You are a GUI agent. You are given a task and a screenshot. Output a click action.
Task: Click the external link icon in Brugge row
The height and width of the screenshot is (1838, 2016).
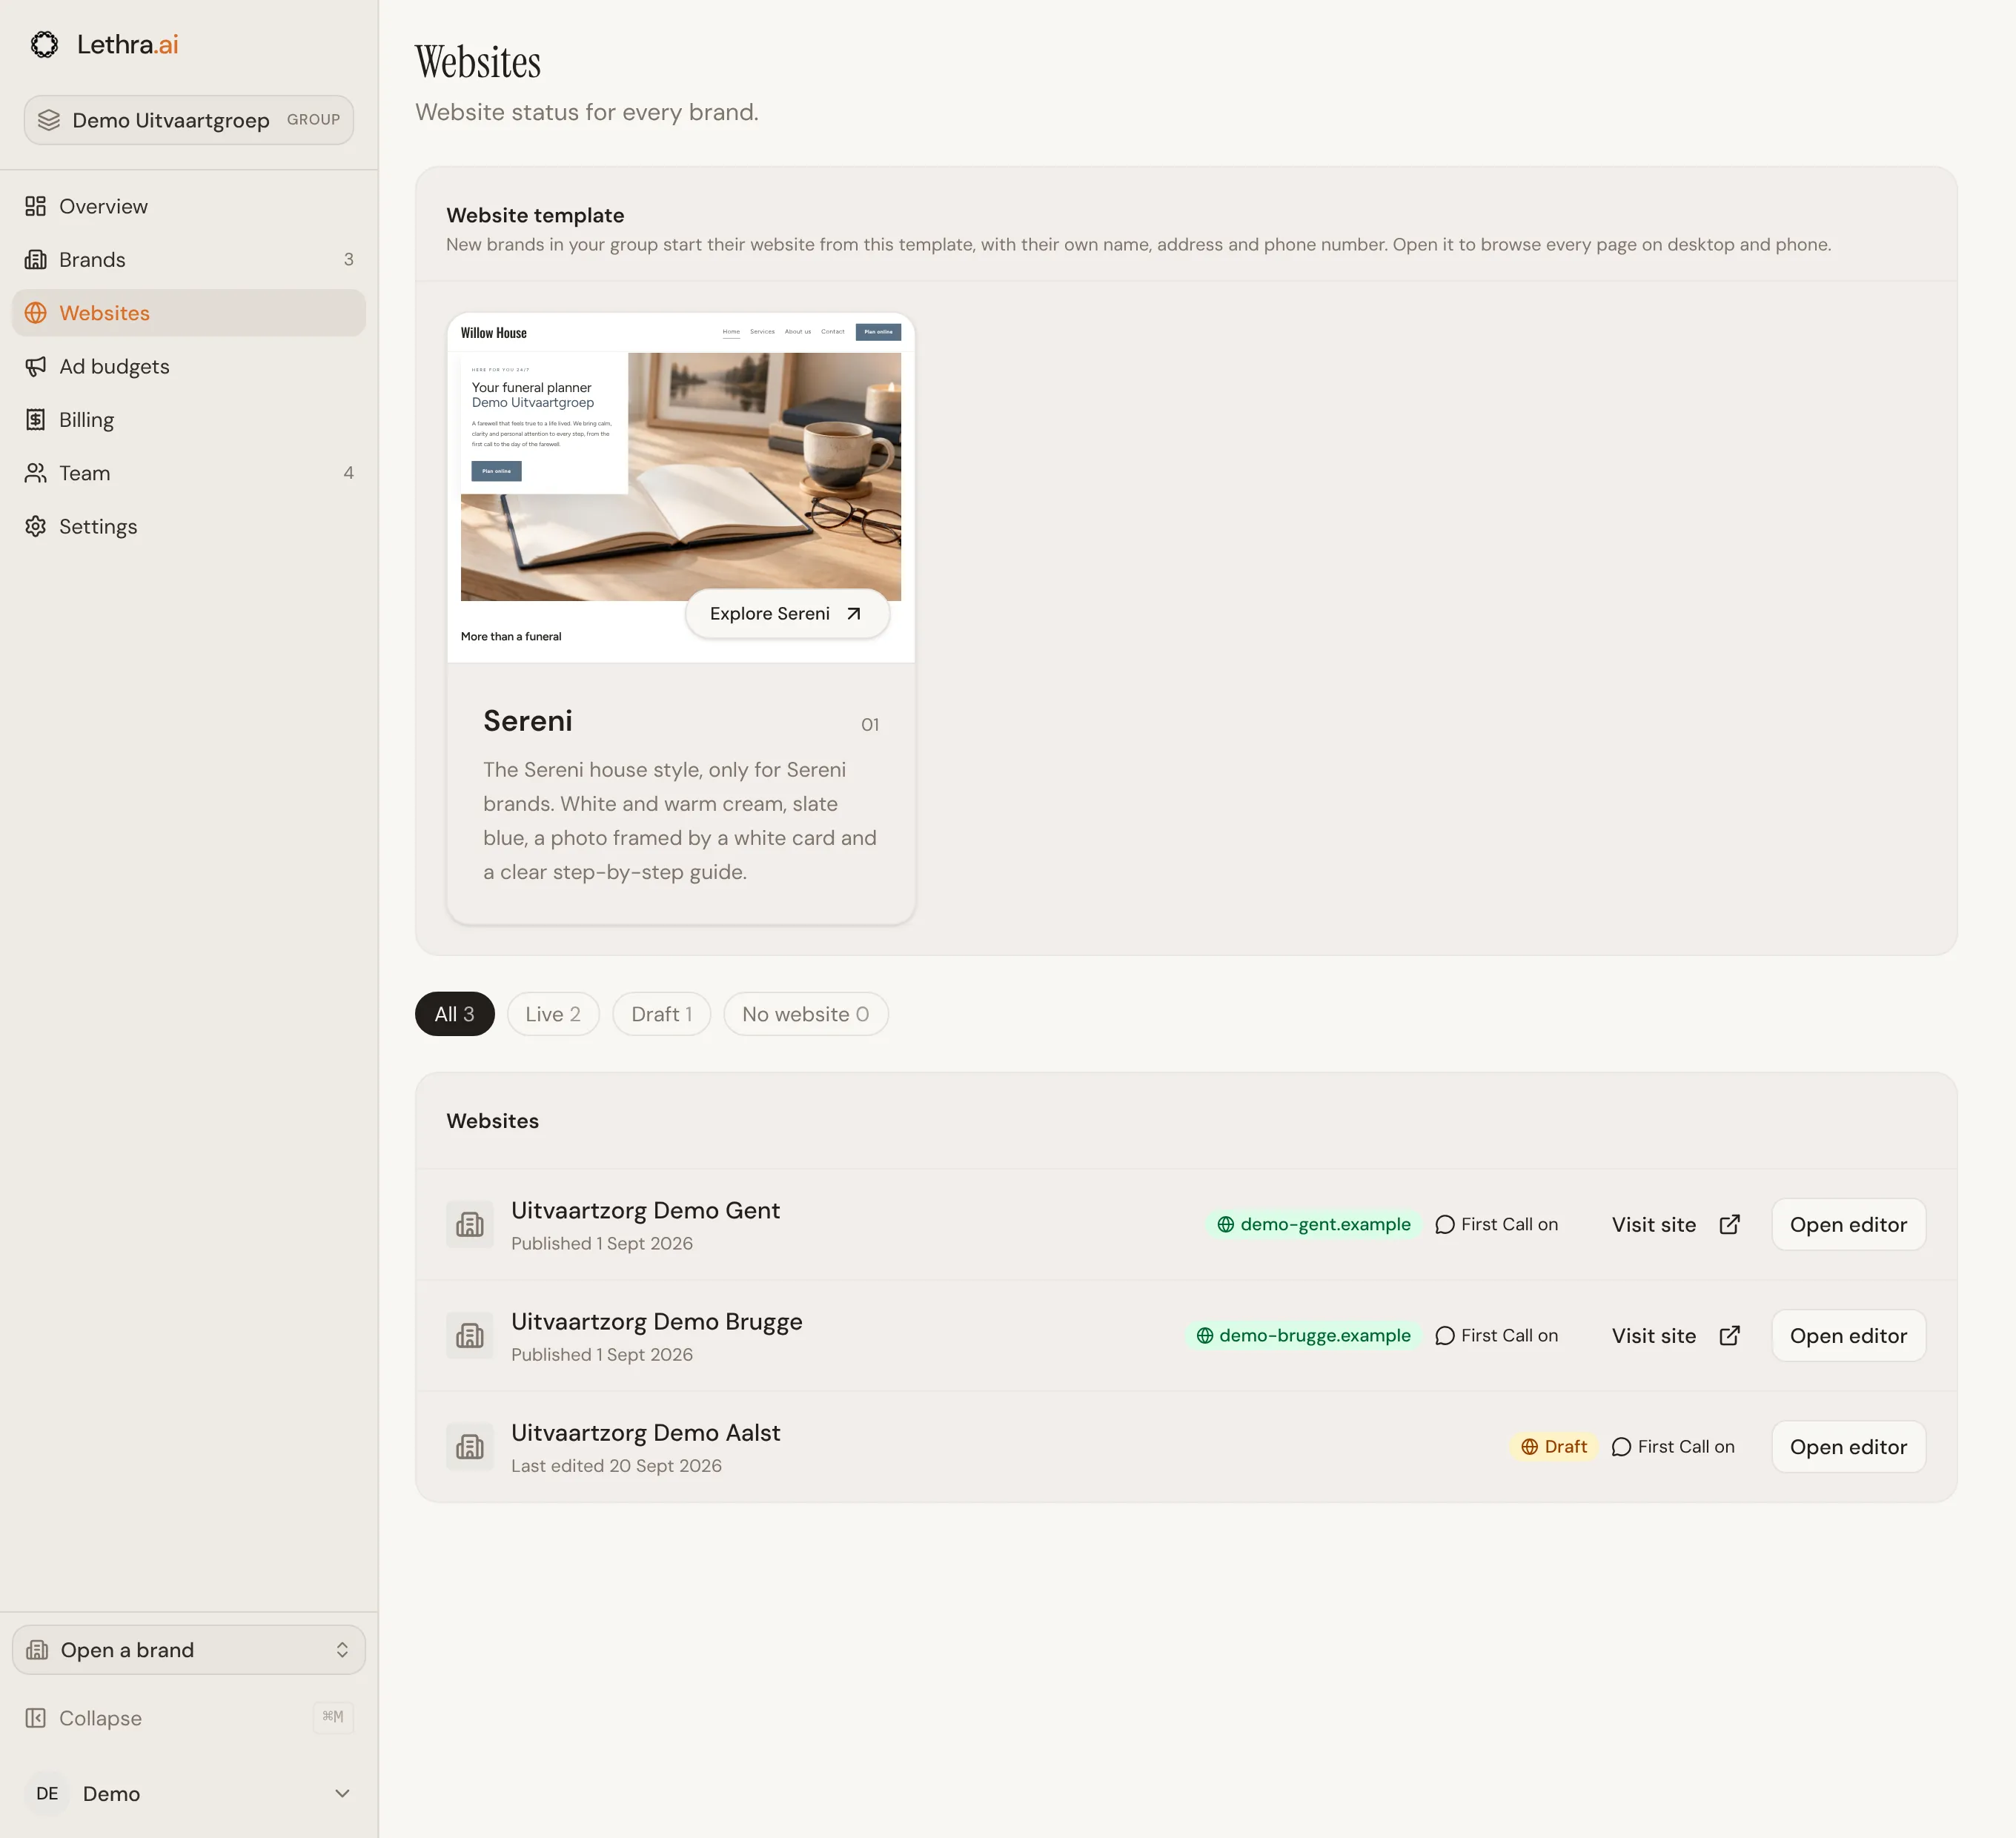click(1730, 1335)
